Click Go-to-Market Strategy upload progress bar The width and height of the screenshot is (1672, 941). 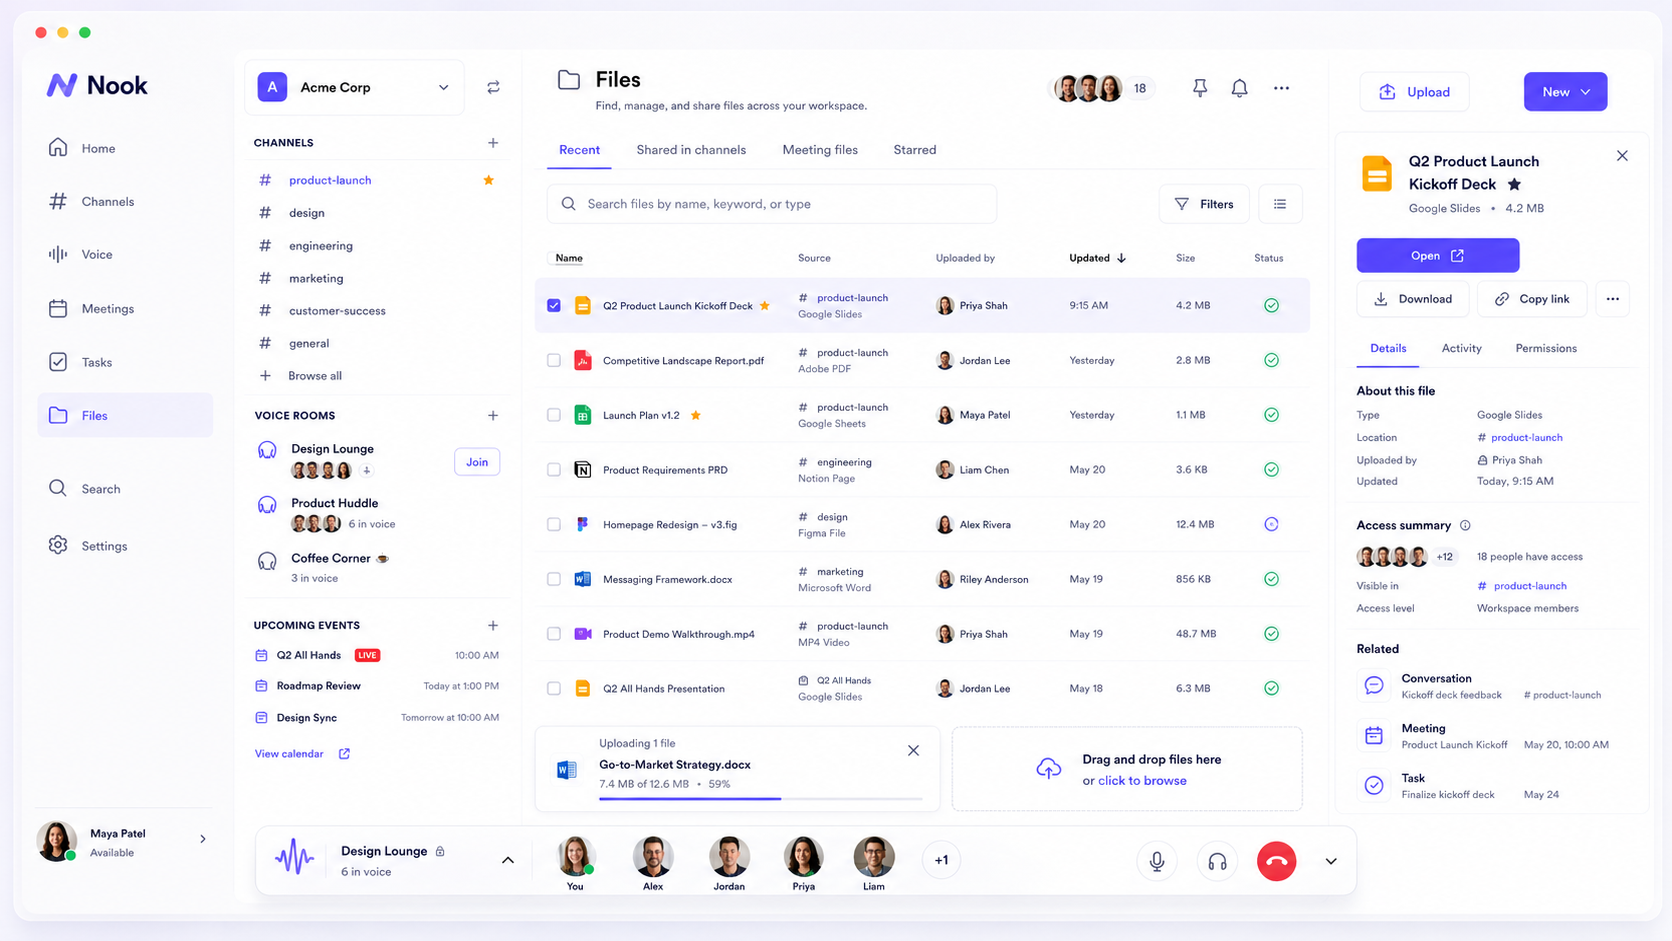point(761,799)
